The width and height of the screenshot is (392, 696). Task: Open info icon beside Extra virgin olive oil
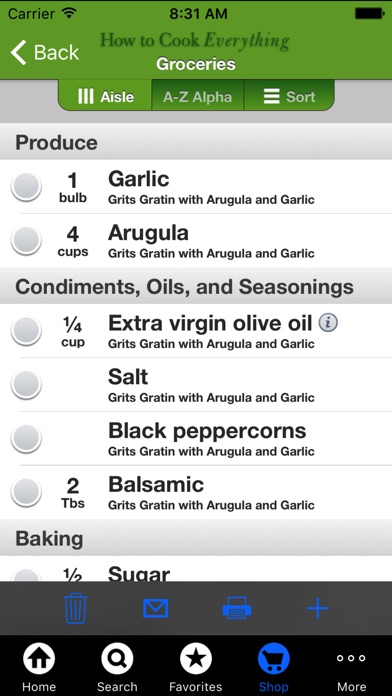[328, 323]
